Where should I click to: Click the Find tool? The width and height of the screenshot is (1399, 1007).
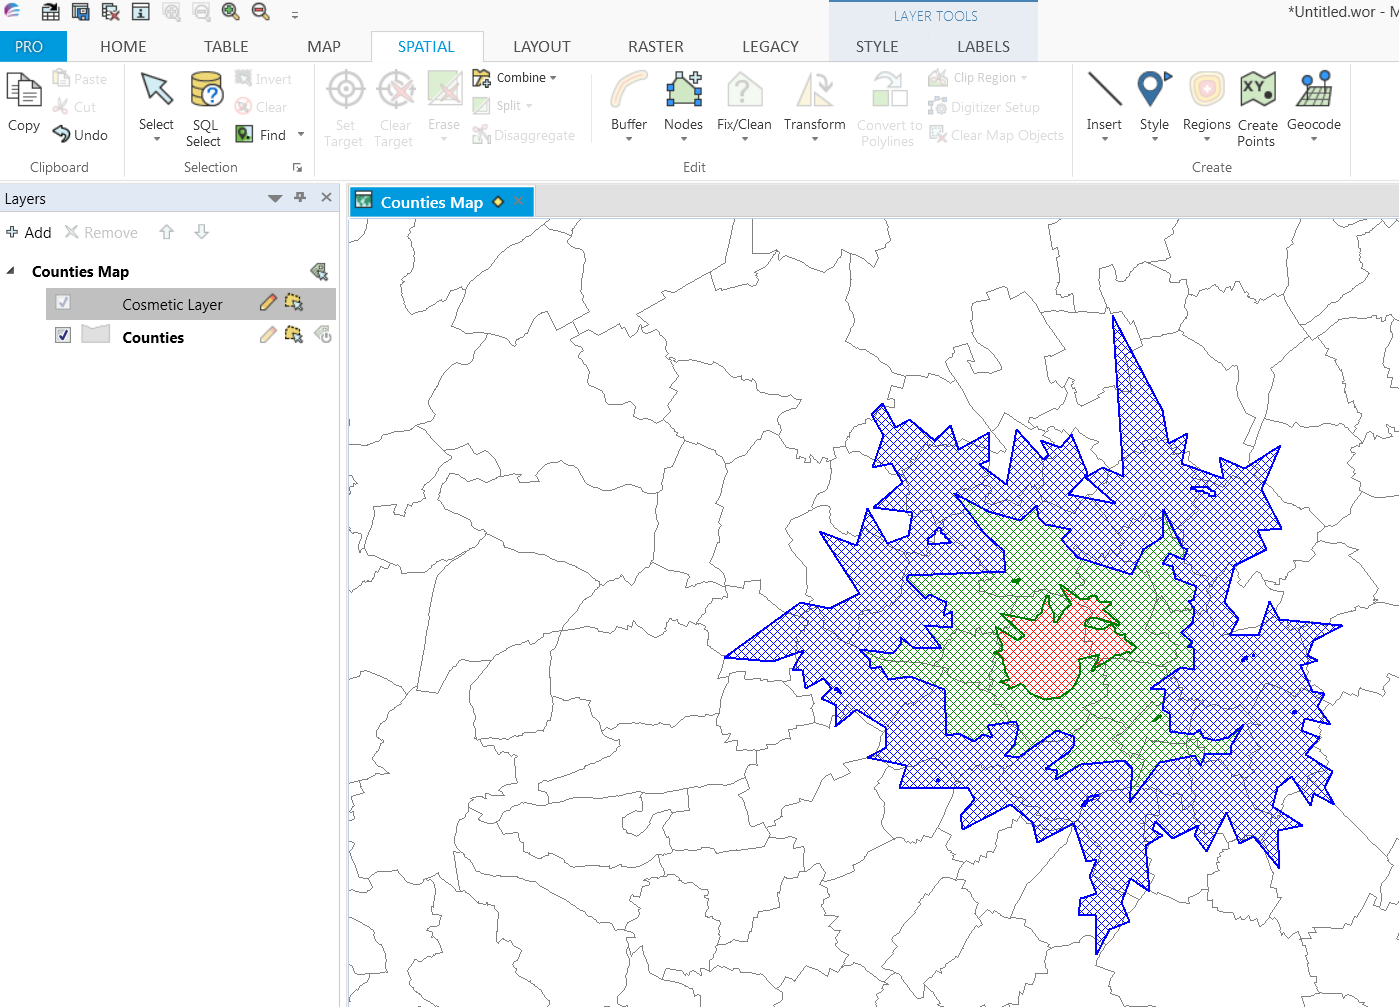pos(261,134)
